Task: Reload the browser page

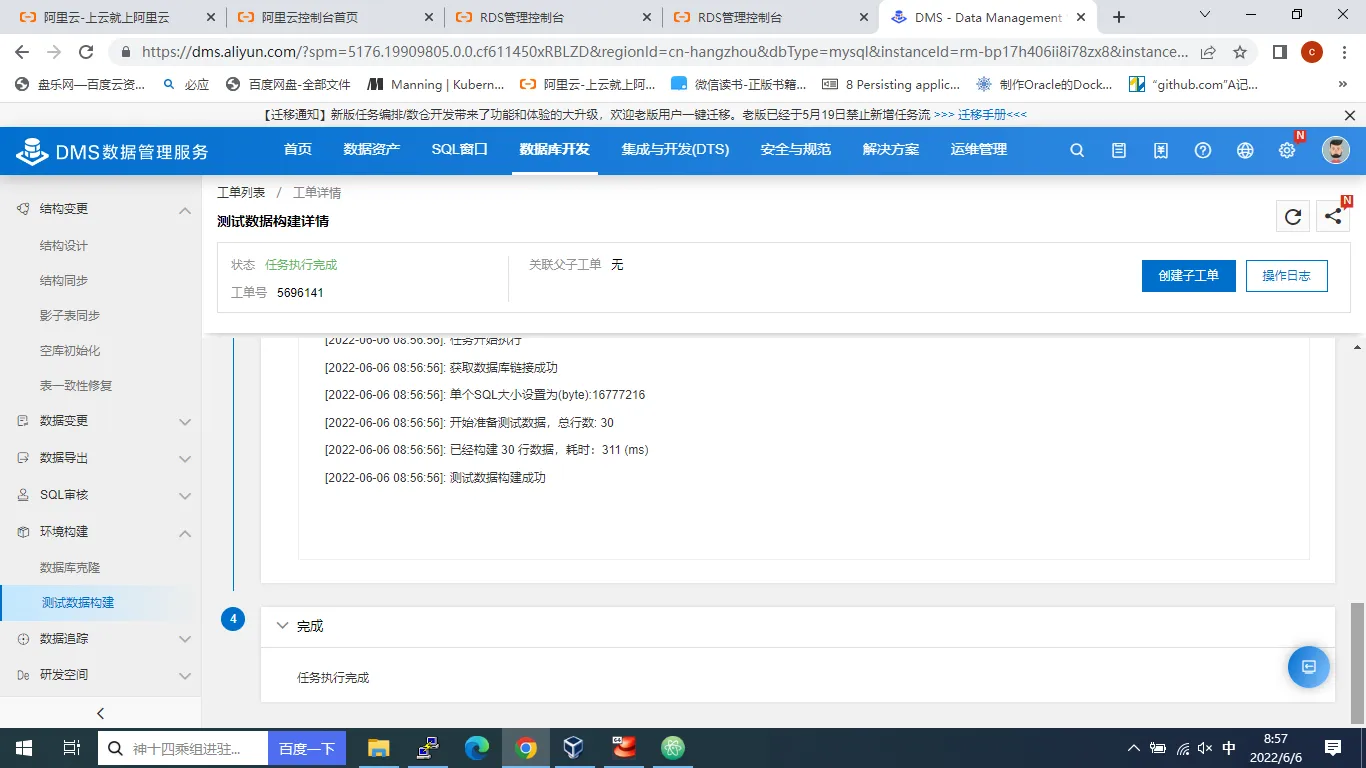Action: coord(86,52)
